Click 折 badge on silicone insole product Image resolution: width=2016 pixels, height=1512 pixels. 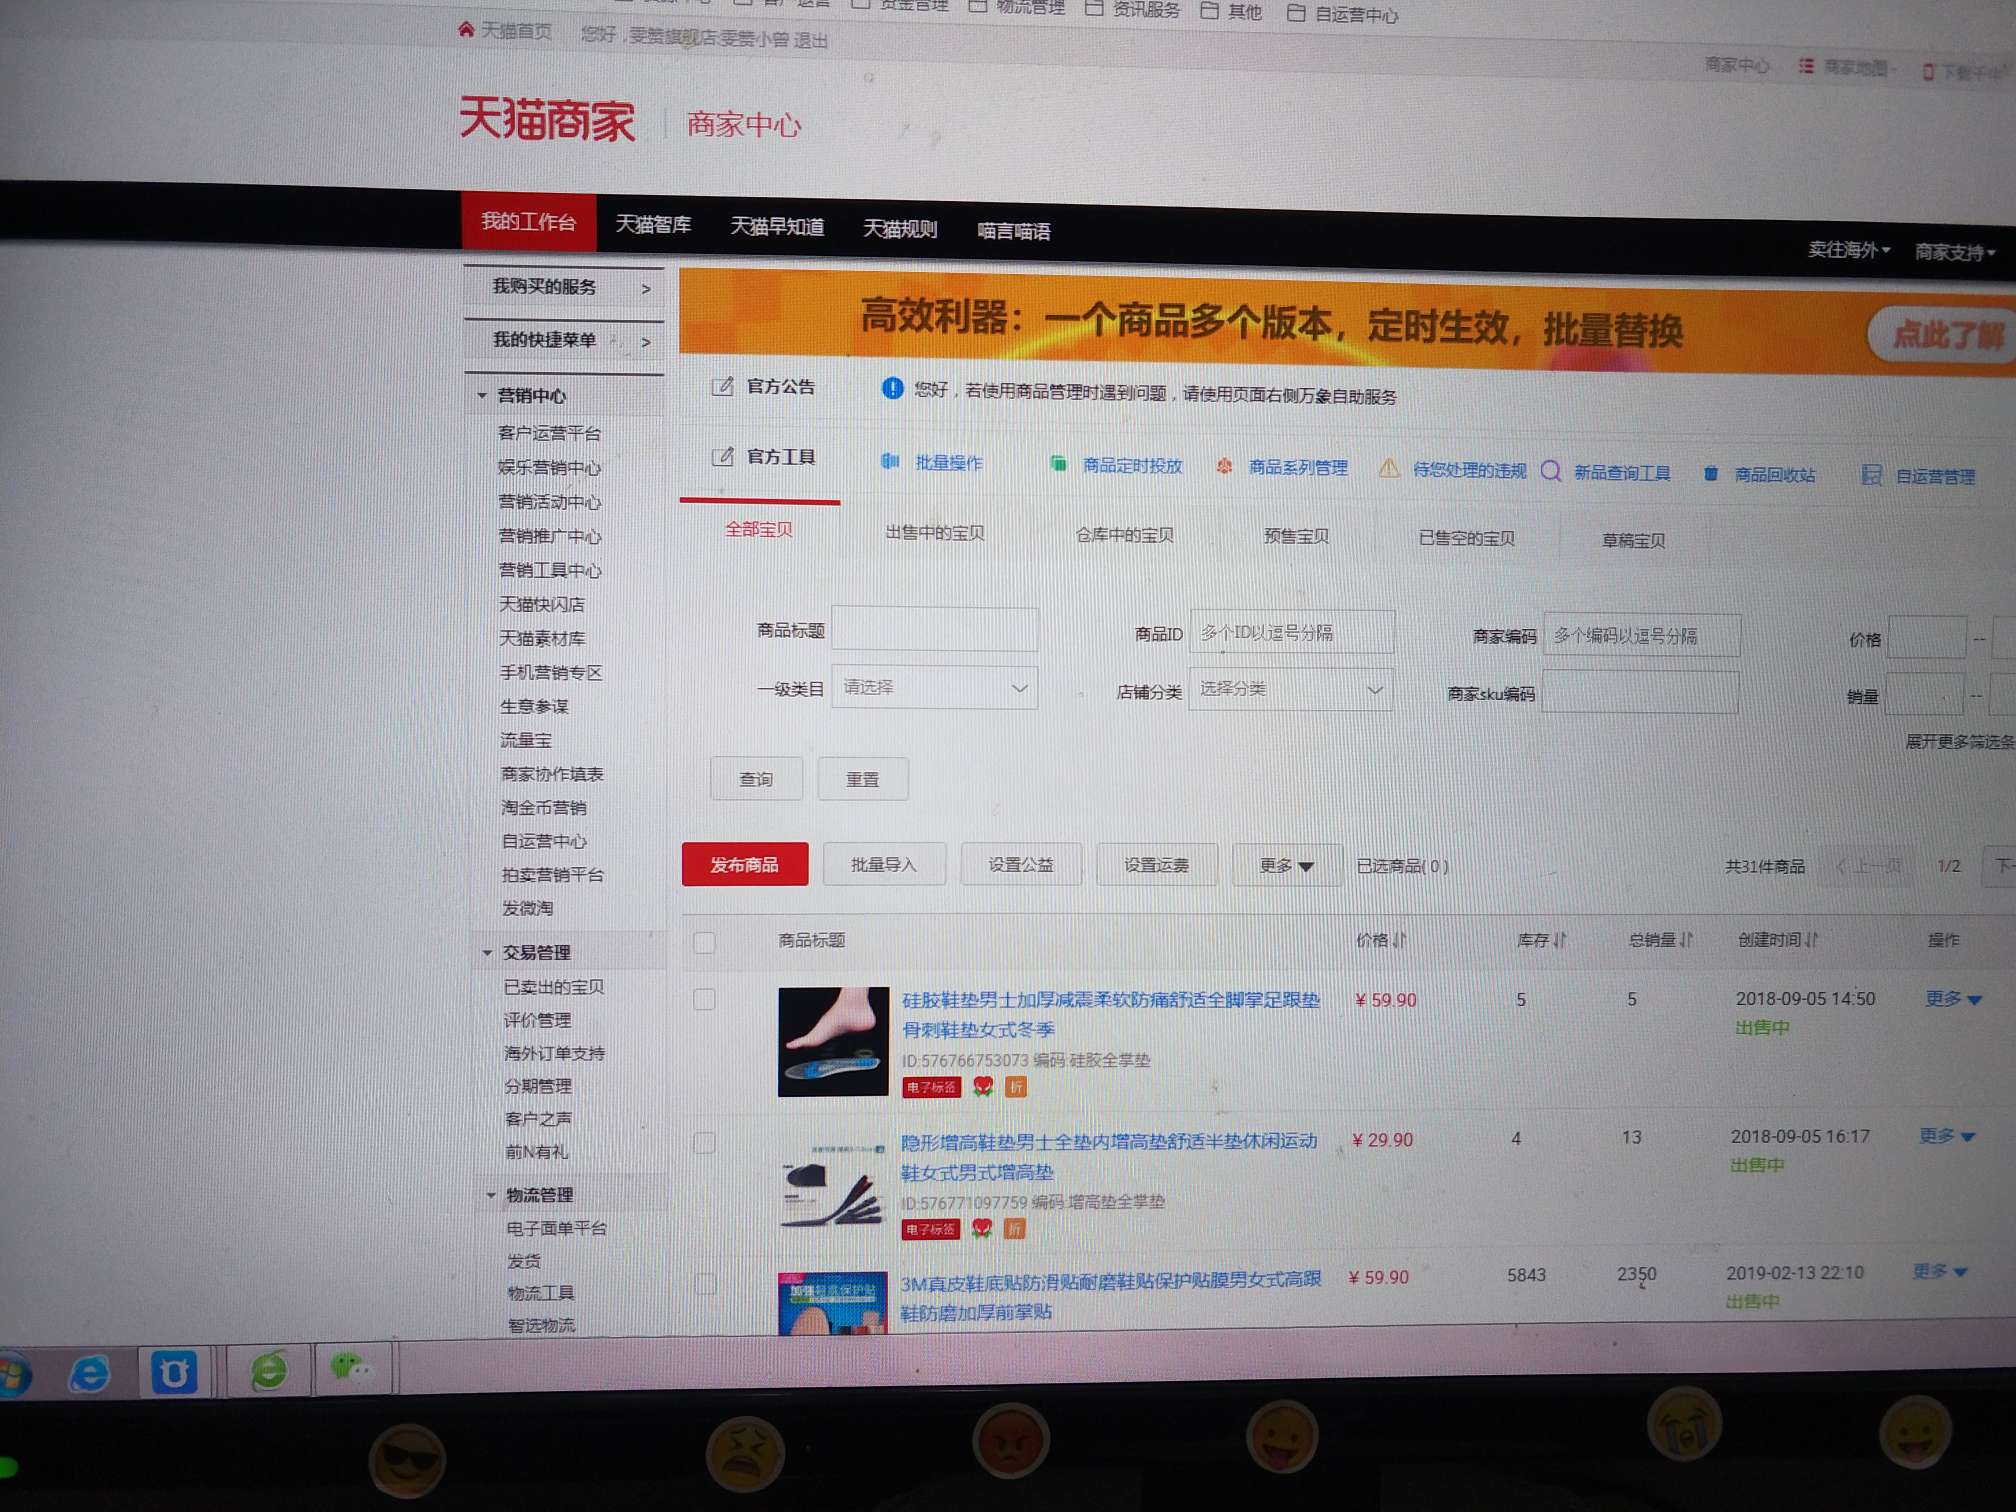1016,1087
